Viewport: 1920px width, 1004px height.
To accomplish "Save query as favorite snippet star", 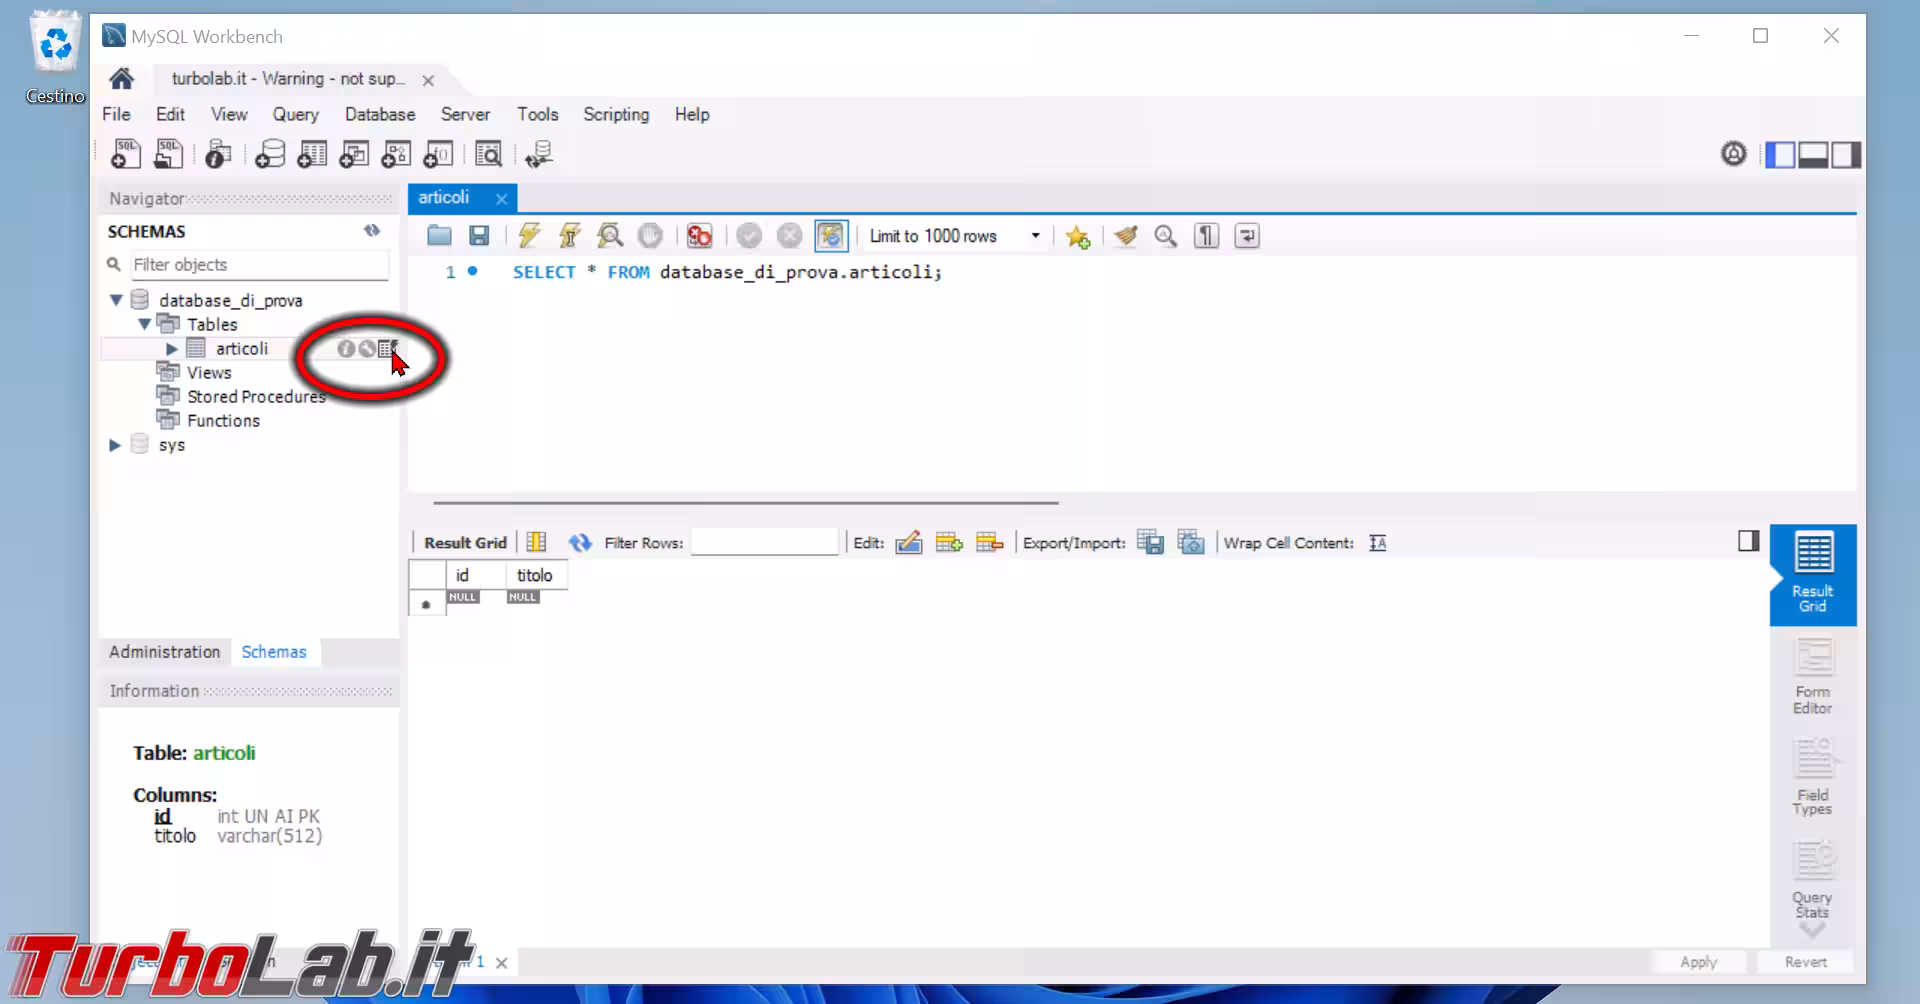I will [1077, 237].
